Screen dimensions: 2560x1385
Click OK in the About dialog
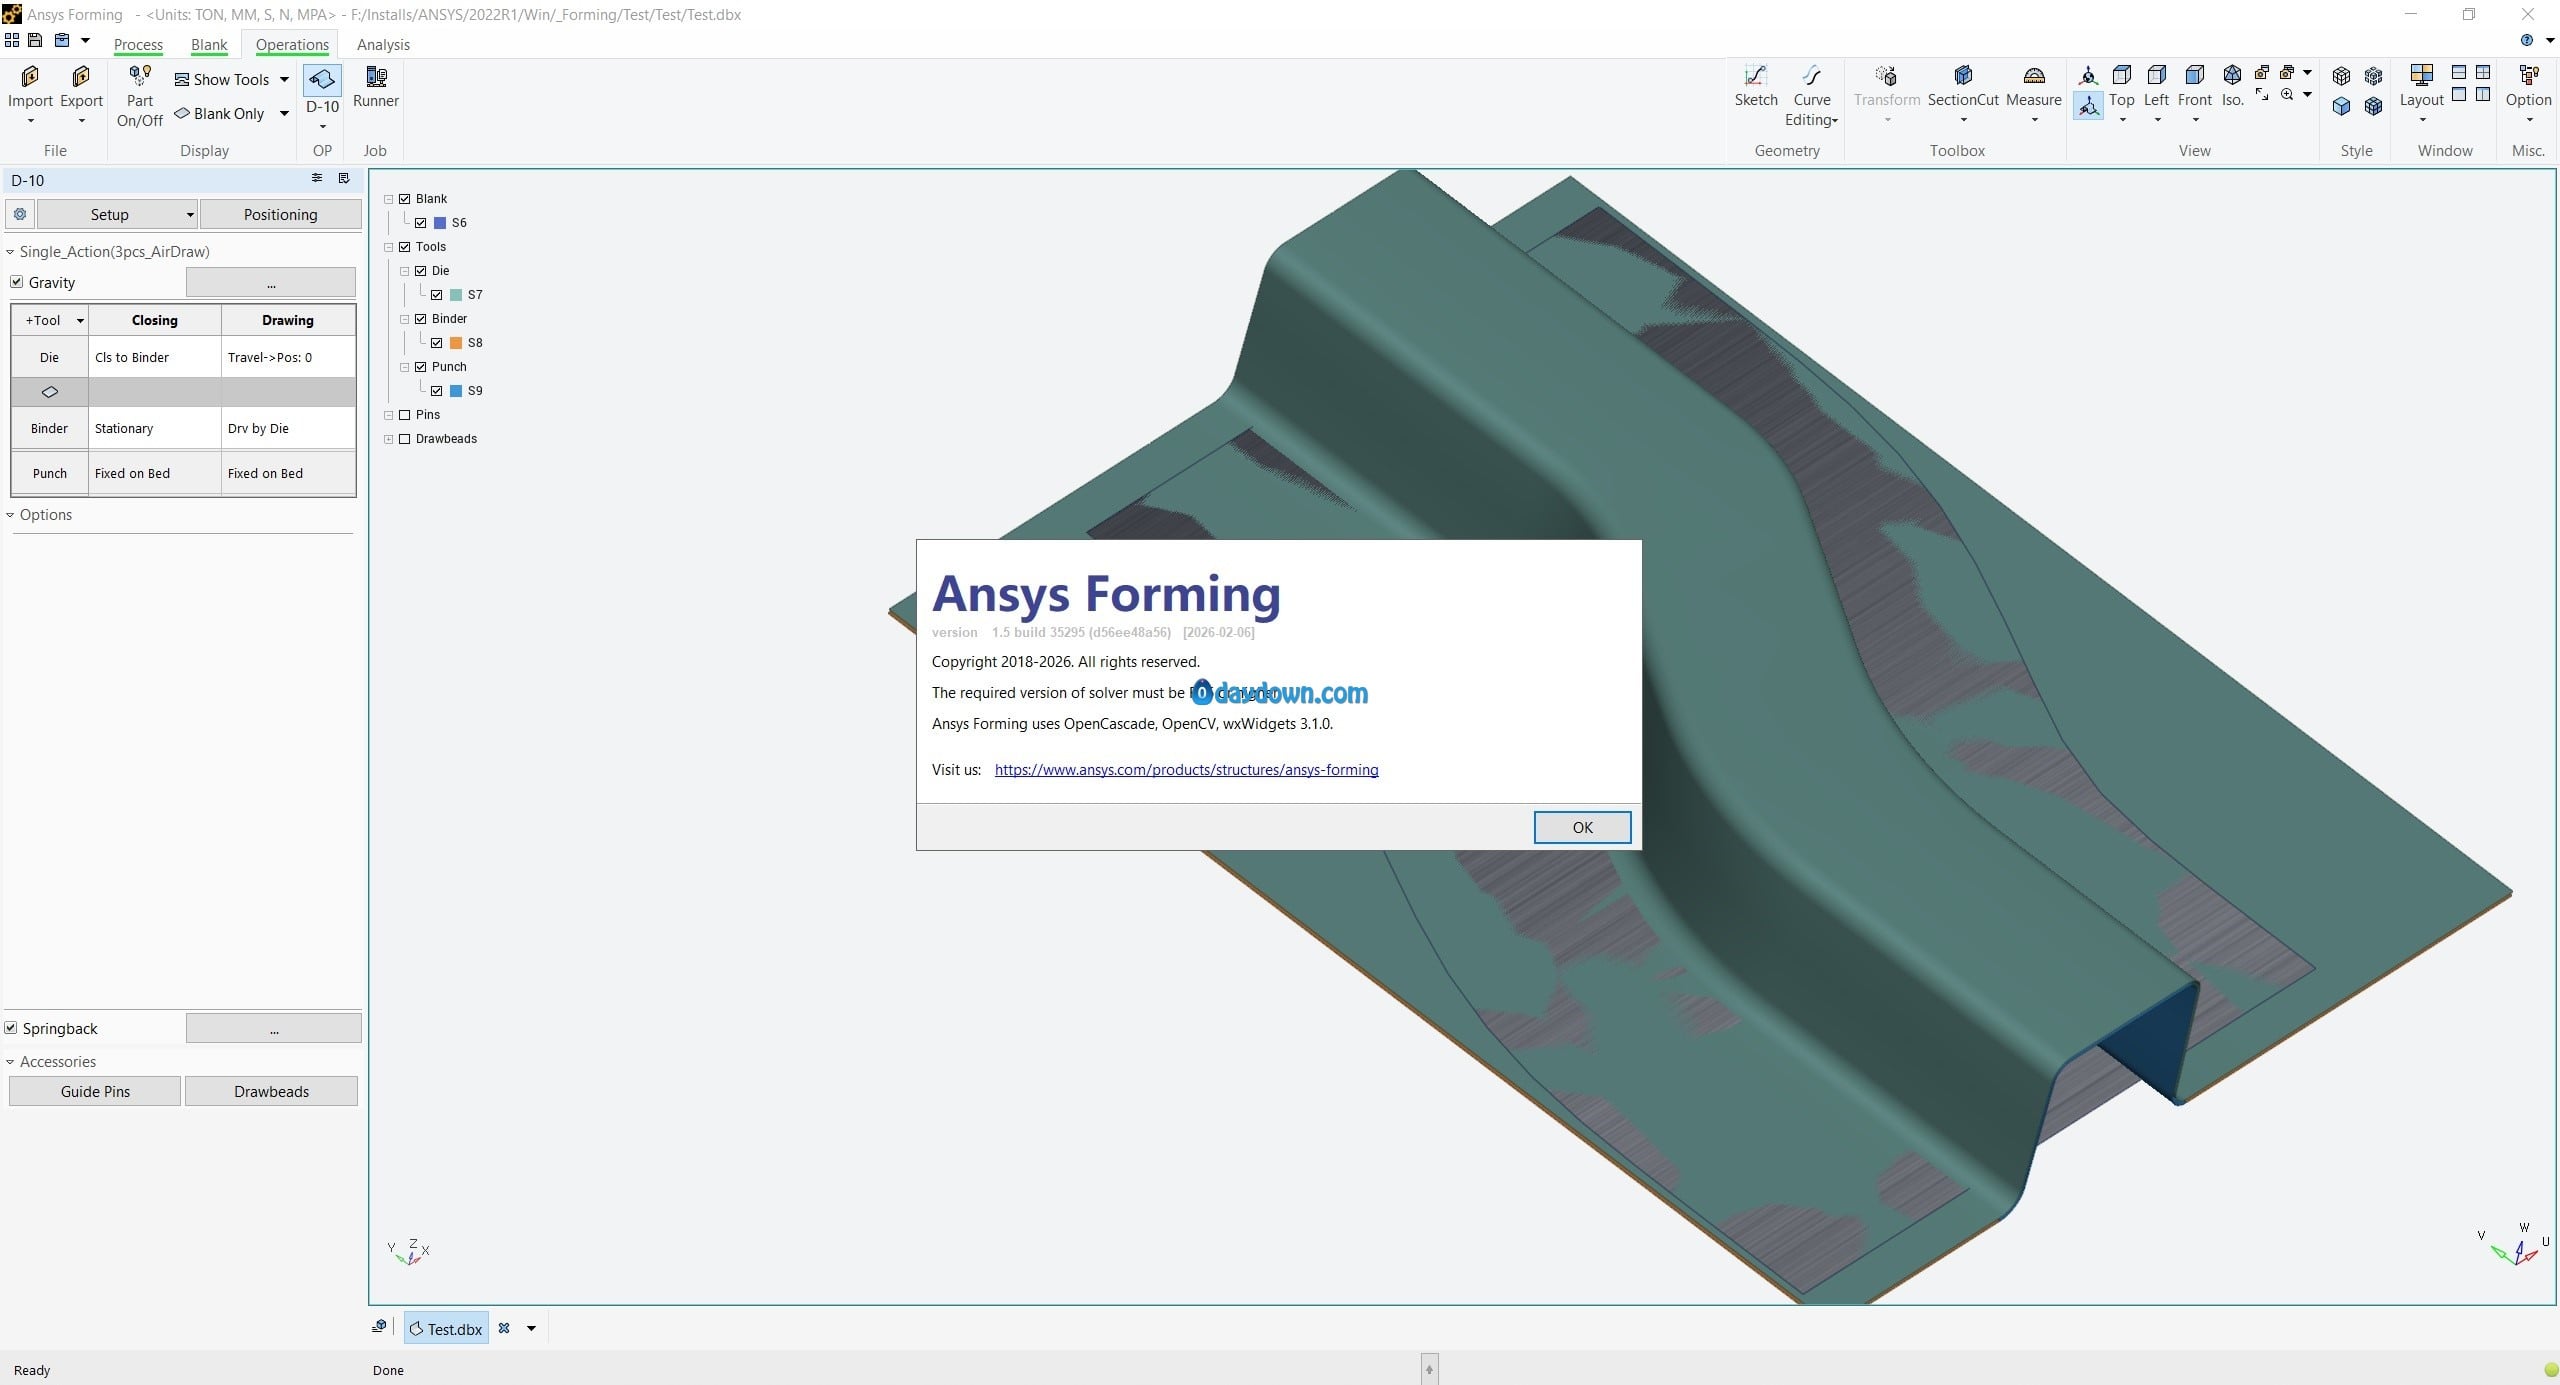[1582, 827]
